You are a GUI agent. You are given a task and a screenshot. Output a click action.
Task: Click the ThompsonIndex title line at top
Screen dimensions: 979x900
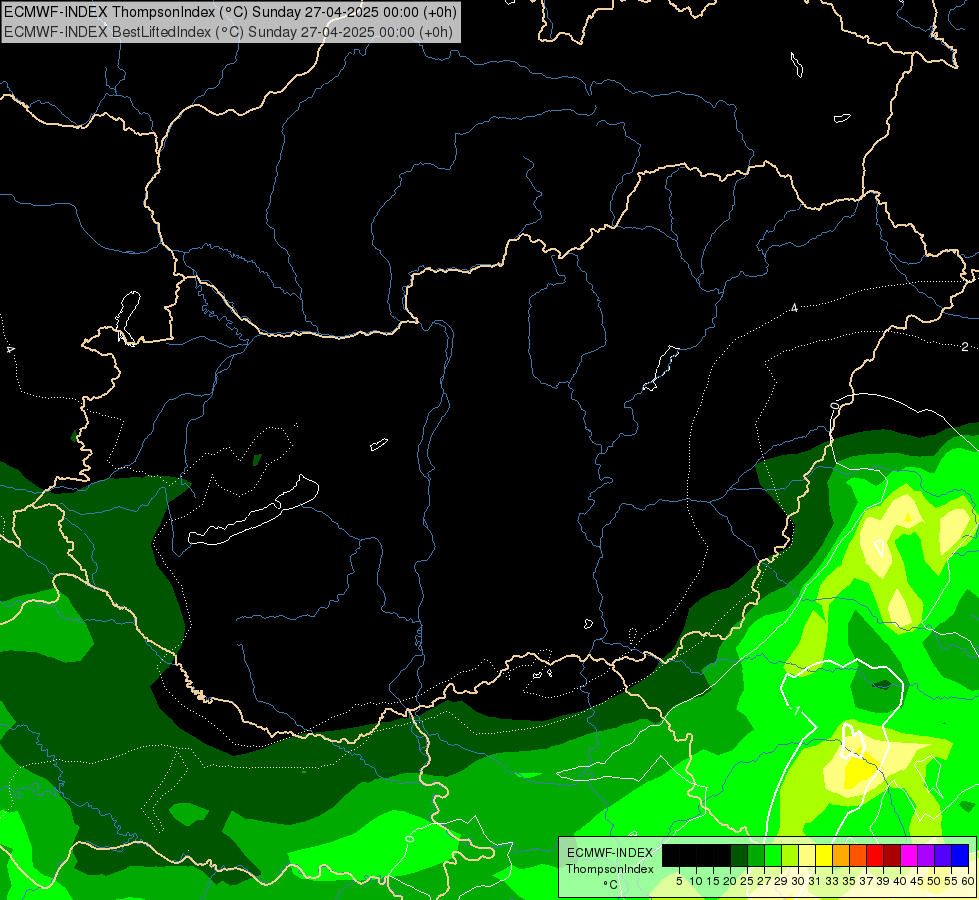230,11
